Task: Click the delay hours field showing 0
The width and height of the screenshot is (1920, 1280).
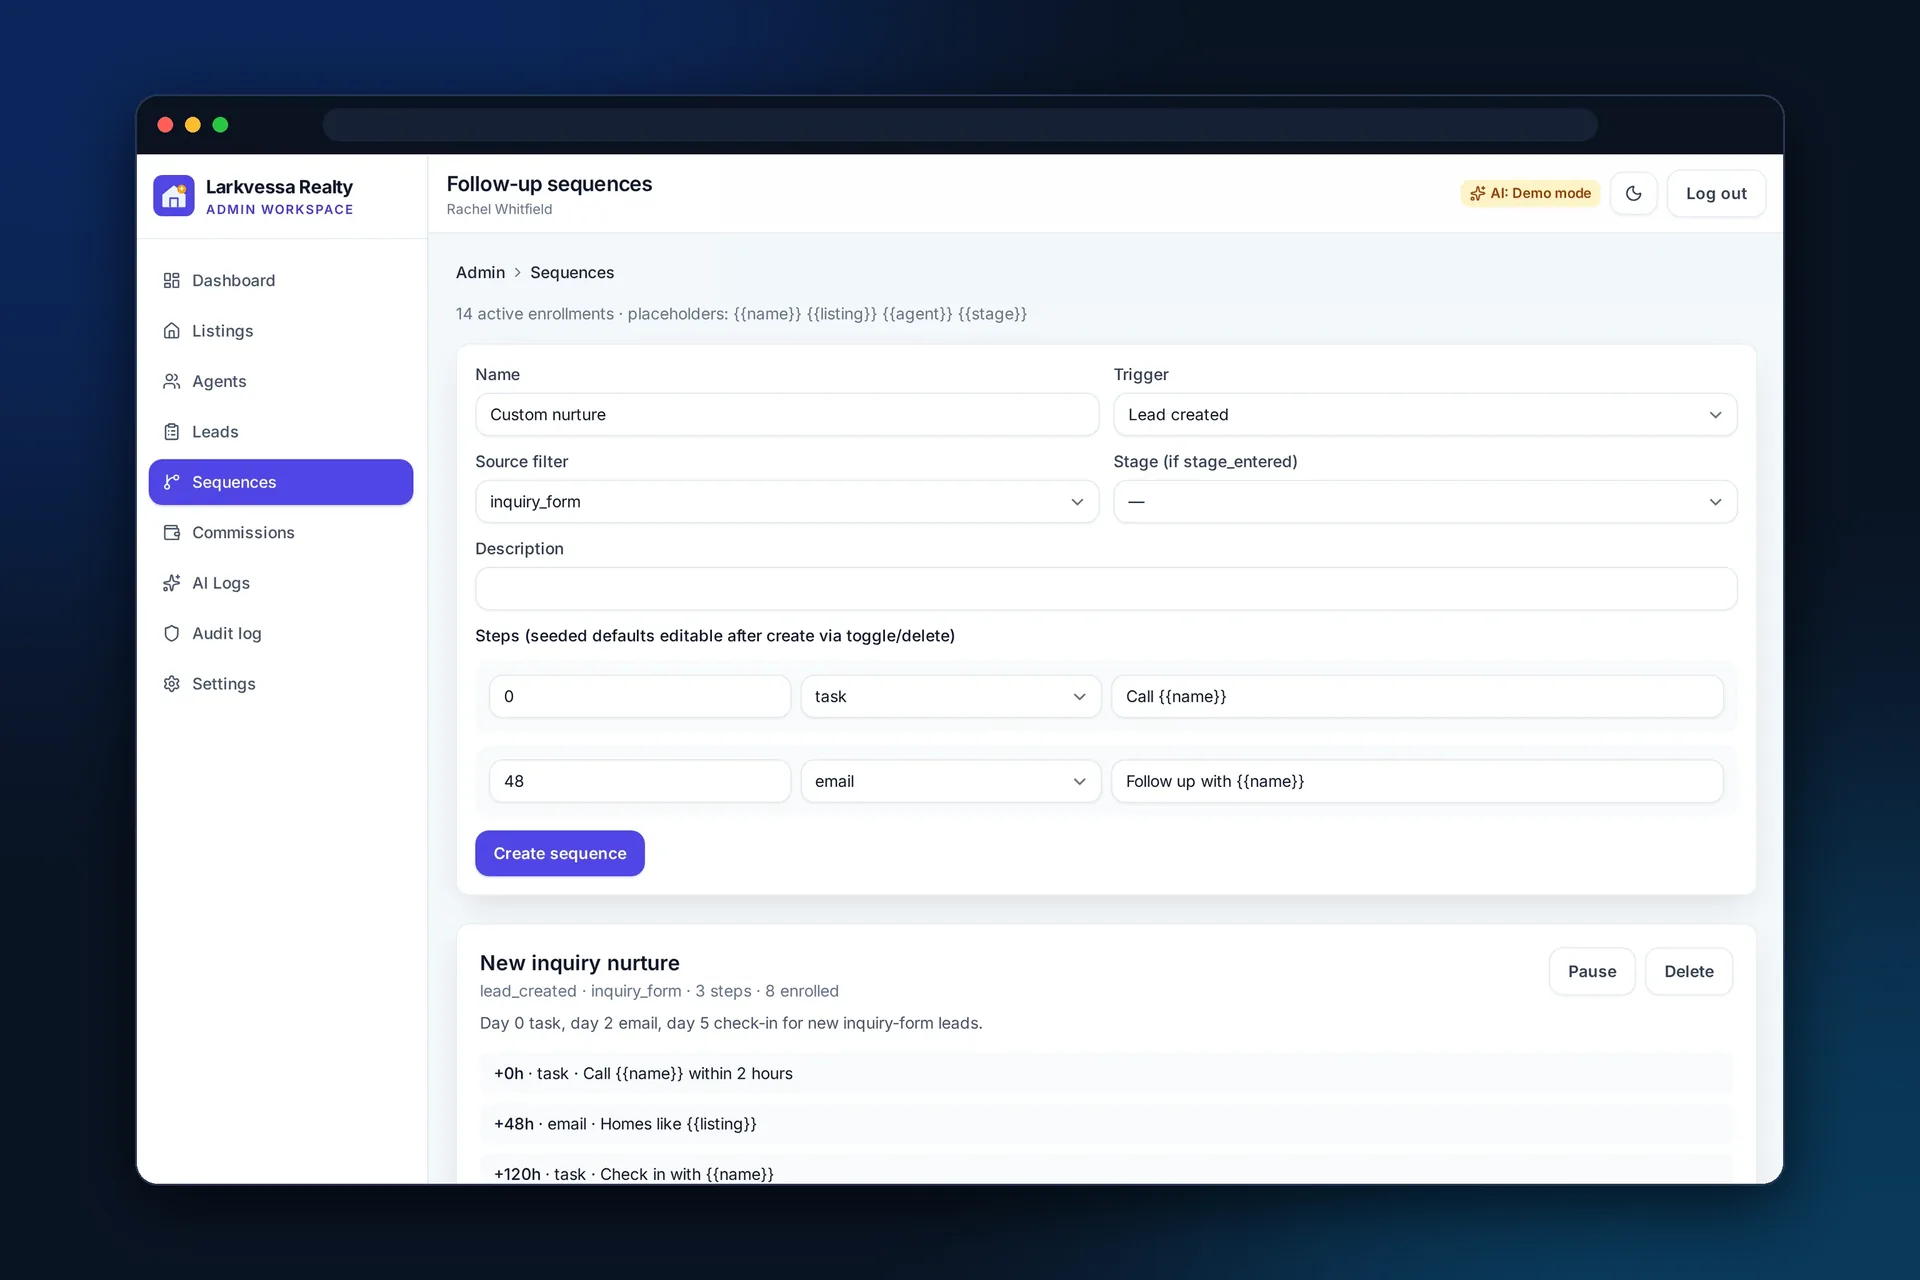Action: (x=640, y=697)
